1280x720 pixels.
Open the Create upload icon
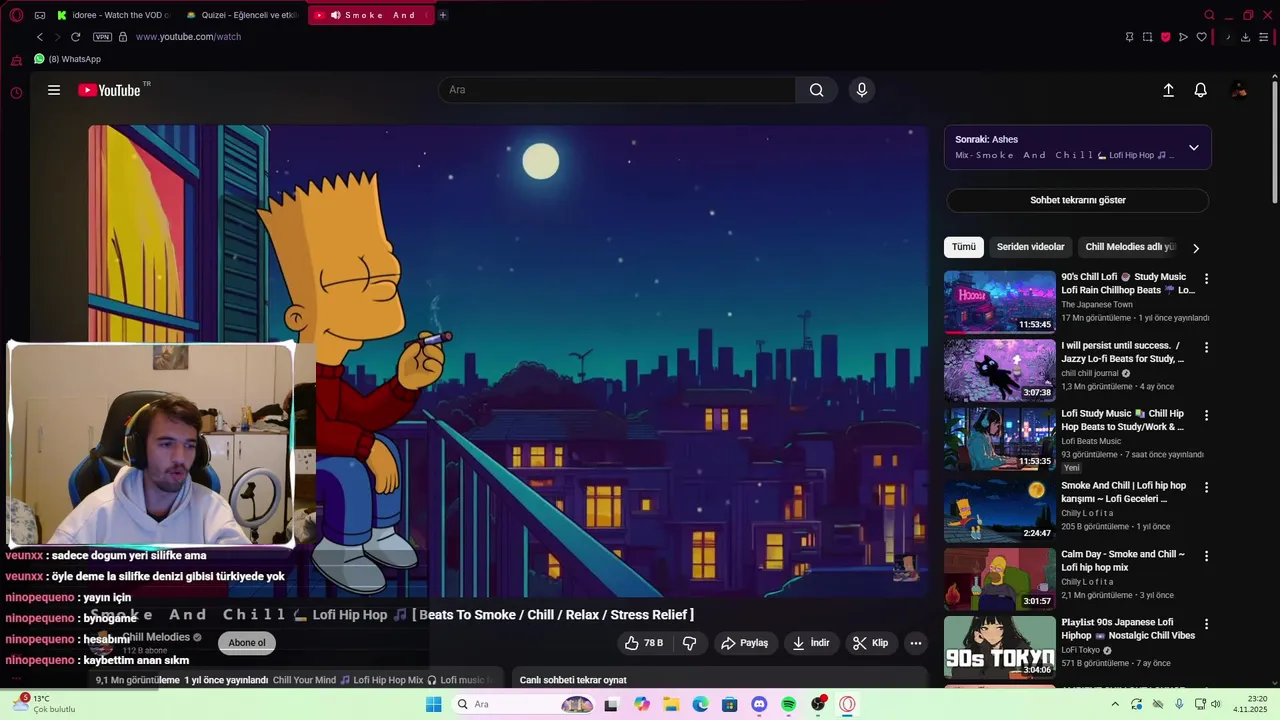point(1168,90)
